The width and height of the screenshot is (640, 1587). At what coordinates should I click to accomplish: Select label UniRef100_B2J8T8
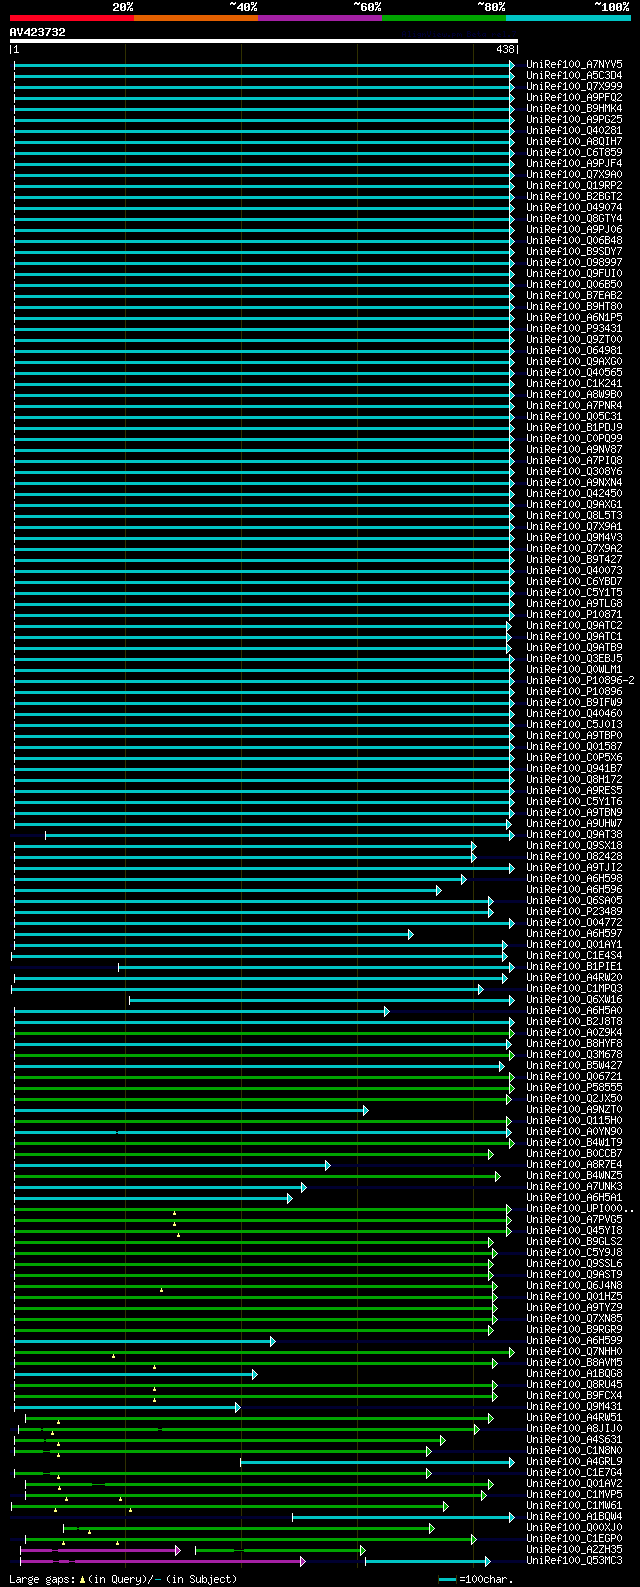pyautogui.click(x=574, y=1021)
